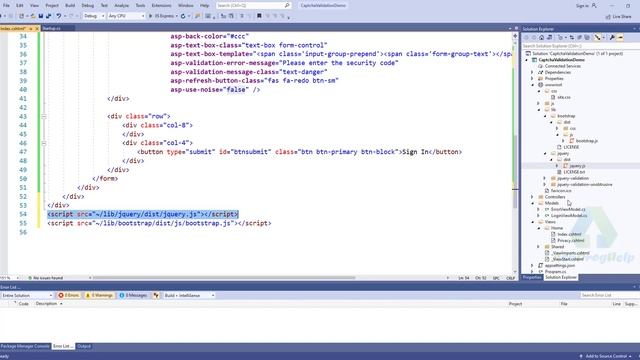The height and width of the screenshot is (360, 640).
Task: Select Privacy.cshtml in Solution Explorer
Action: click(570, 240)
